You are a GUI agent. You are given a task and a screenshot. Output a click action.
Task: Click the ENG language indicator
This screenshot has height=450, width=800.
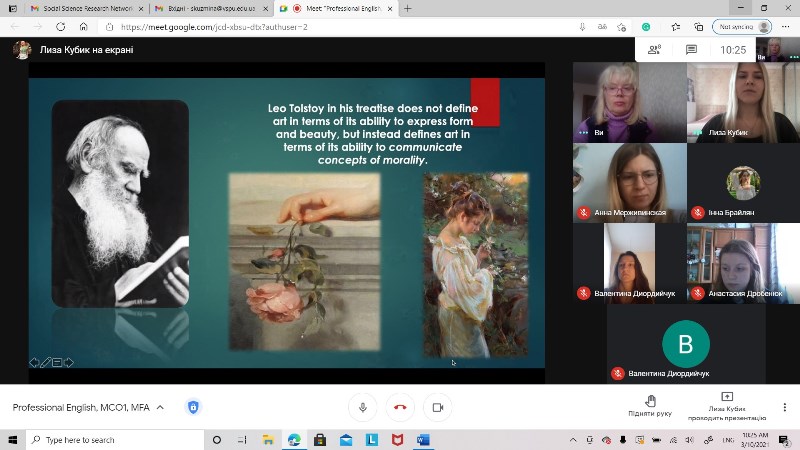[x=728, y=440]
